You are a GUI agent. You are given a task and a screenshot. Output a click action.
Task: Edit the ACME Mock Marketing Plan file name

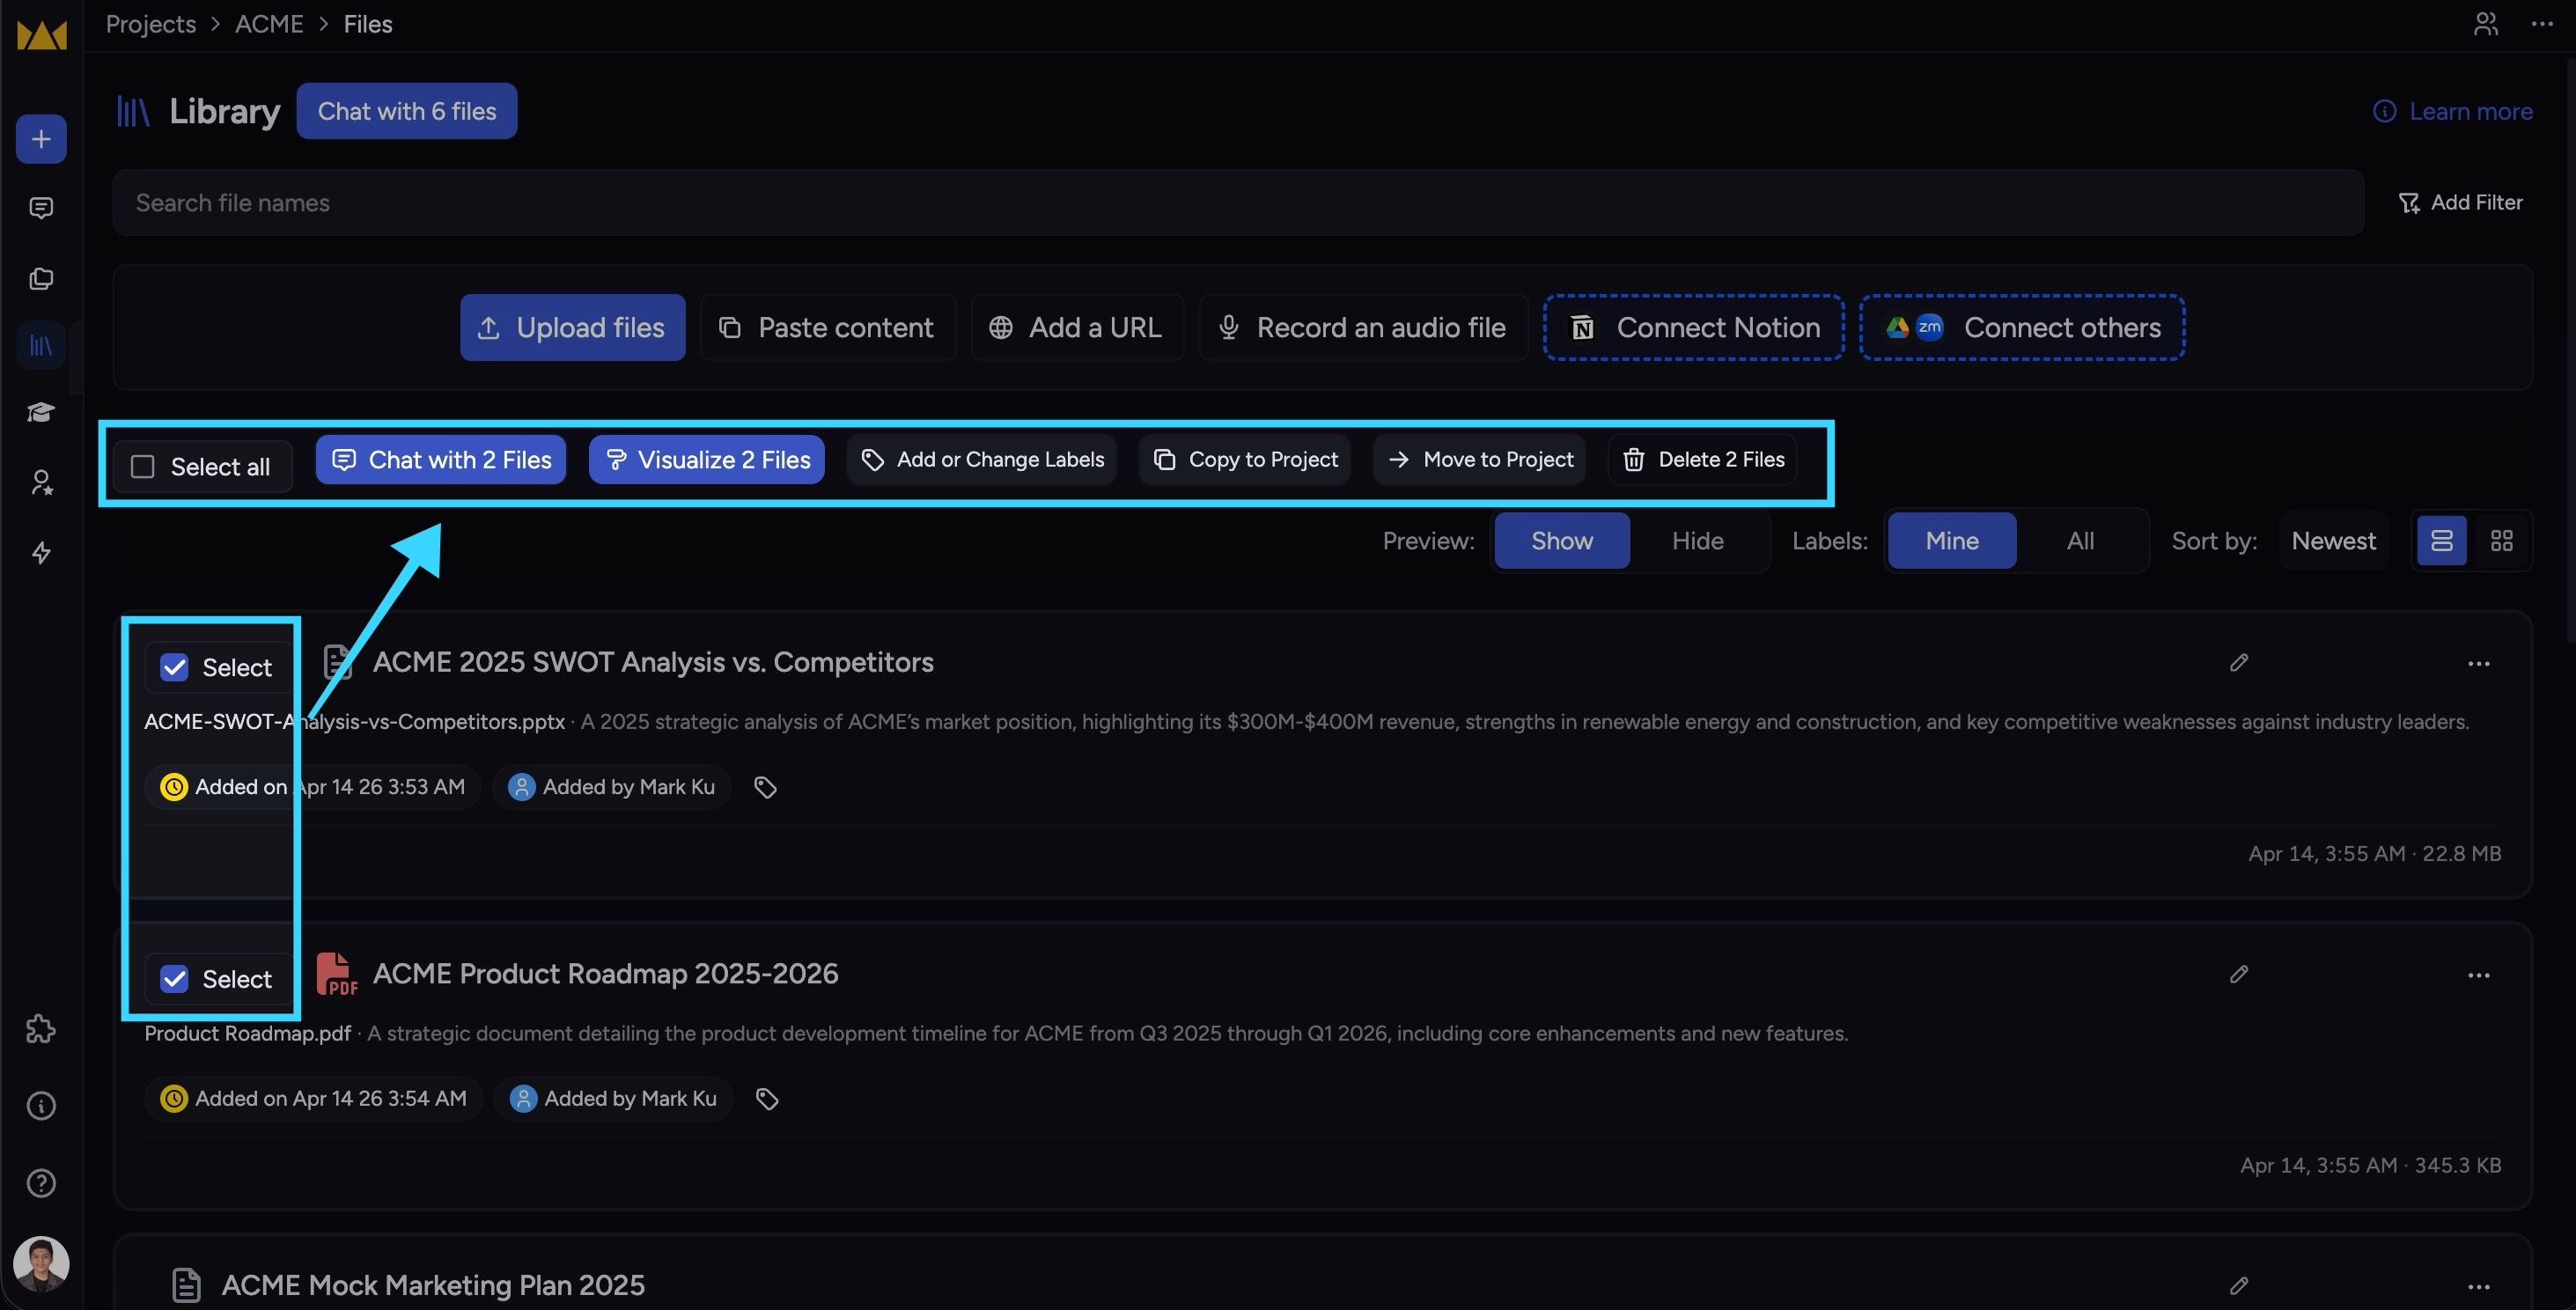(2239, 1285)
